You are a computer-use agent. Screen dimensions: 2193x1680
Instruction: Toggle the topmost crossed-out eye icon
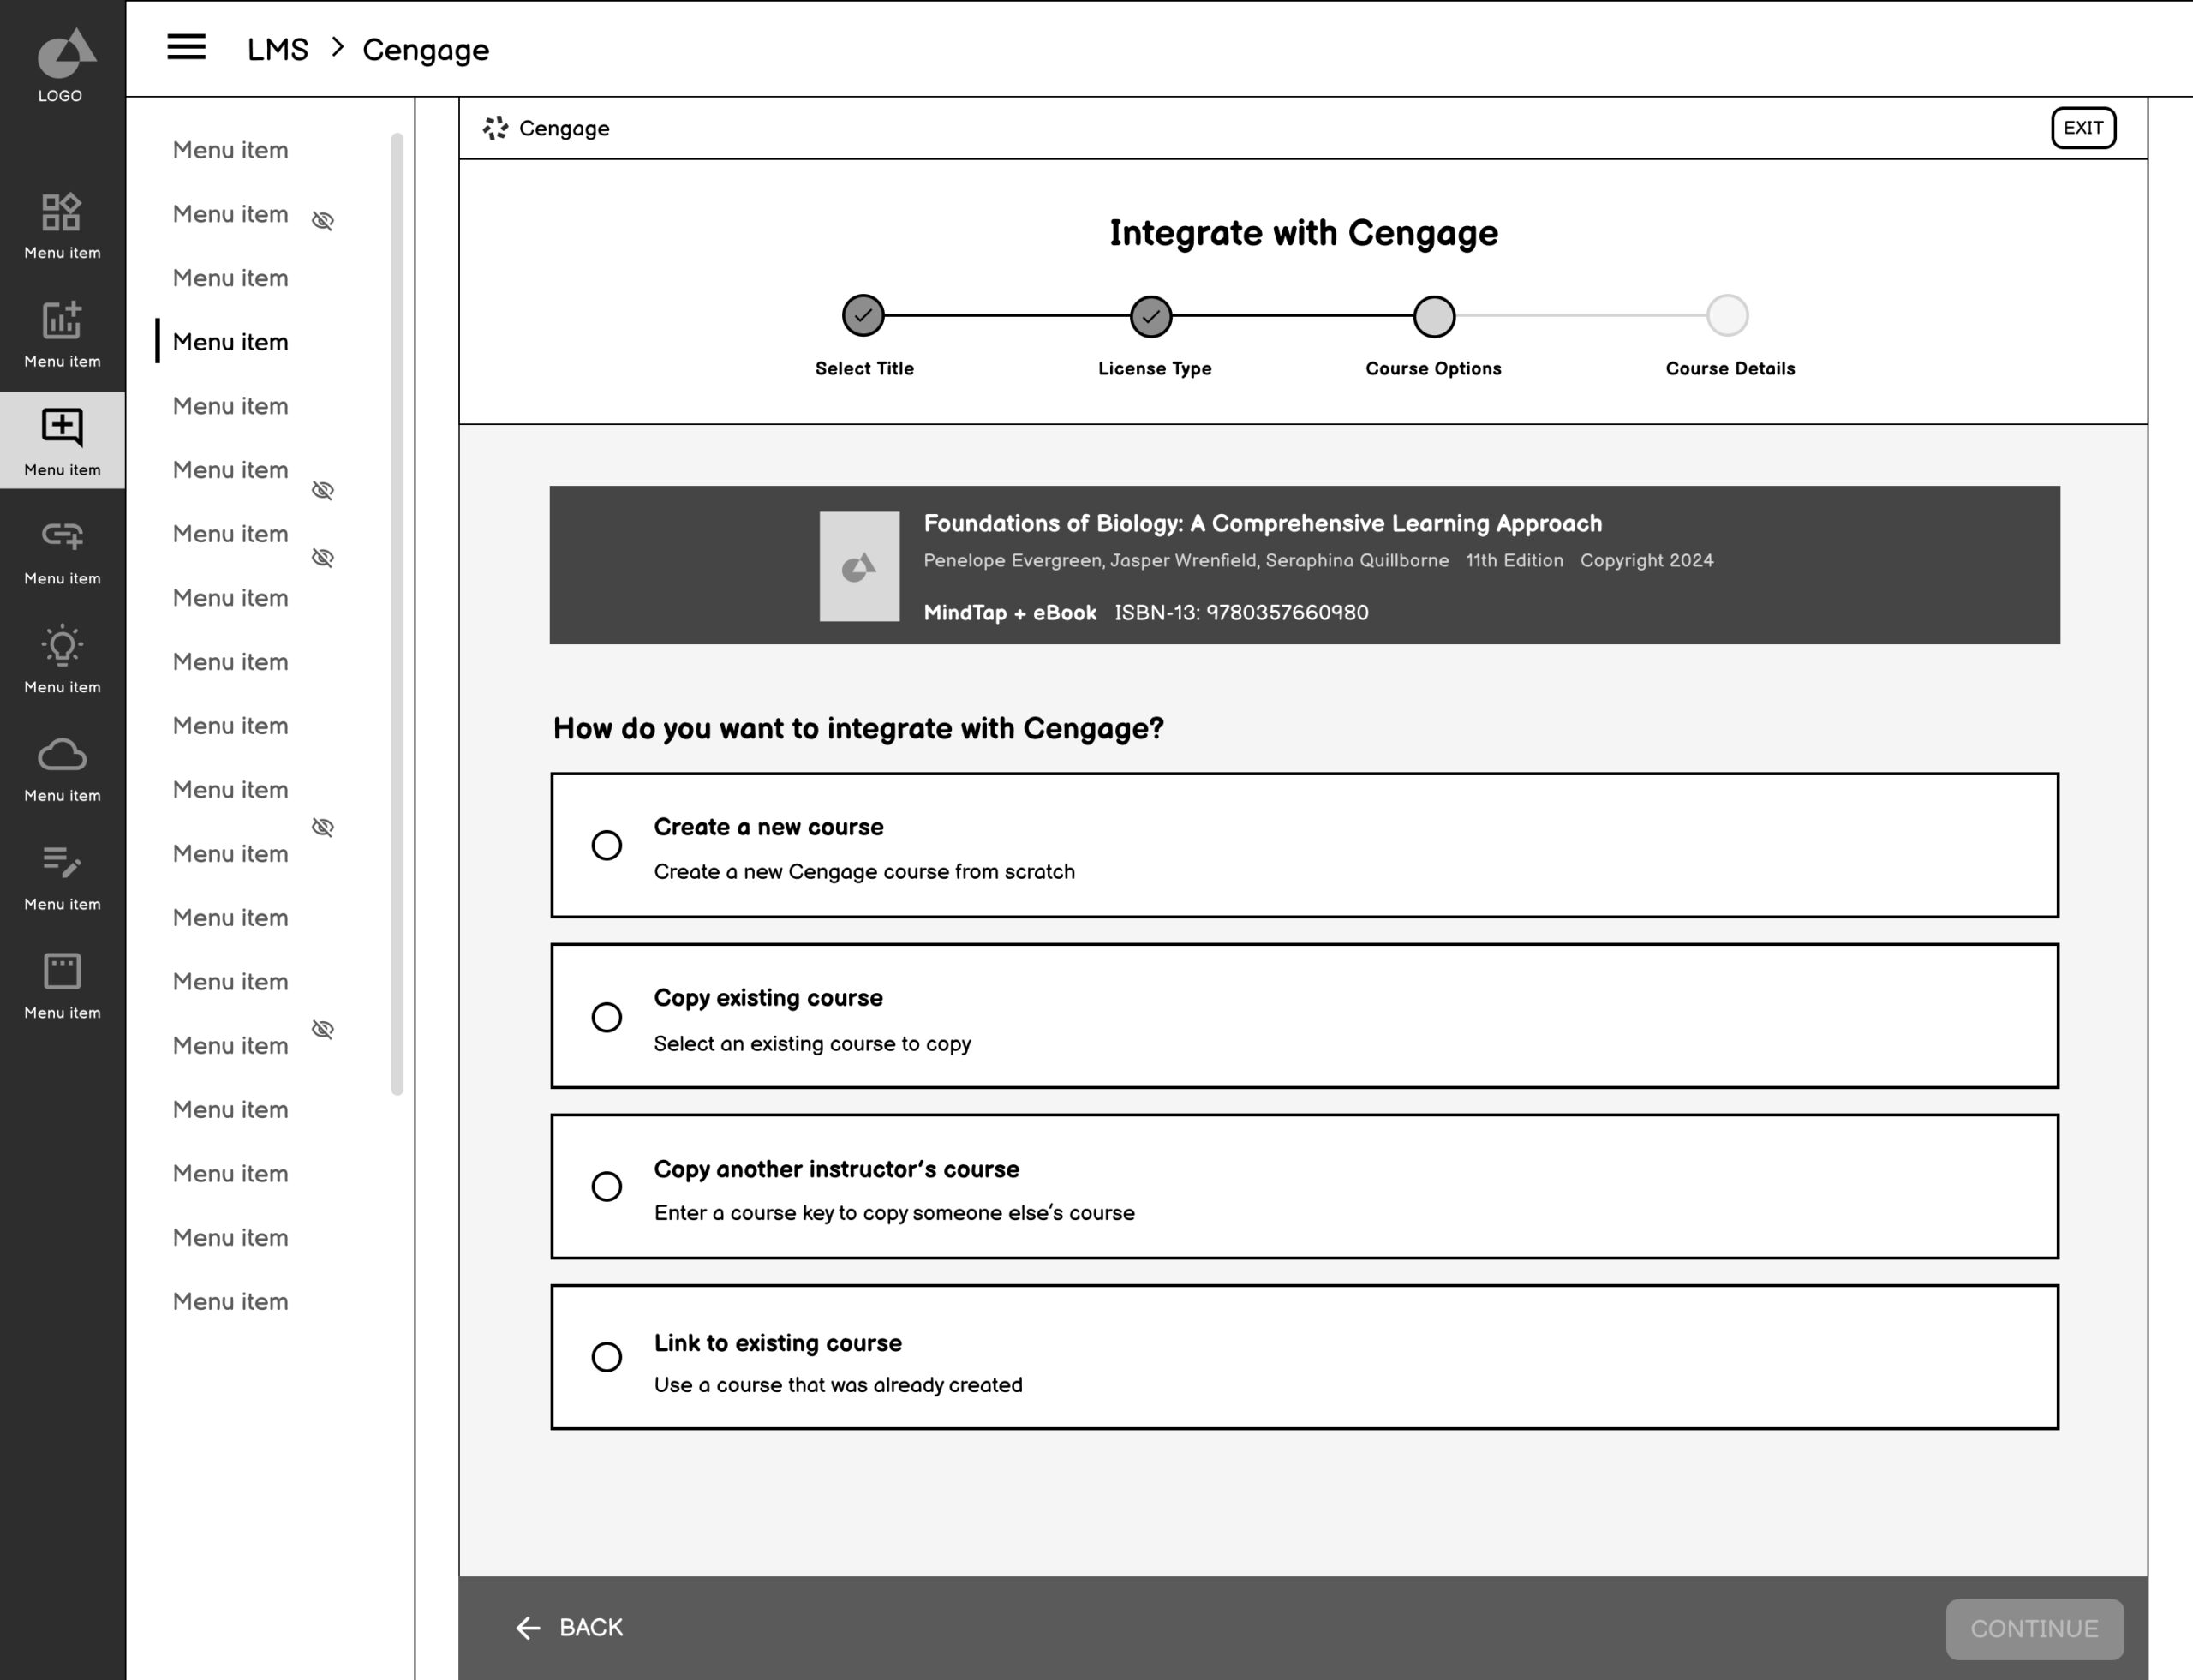[323, 220]
